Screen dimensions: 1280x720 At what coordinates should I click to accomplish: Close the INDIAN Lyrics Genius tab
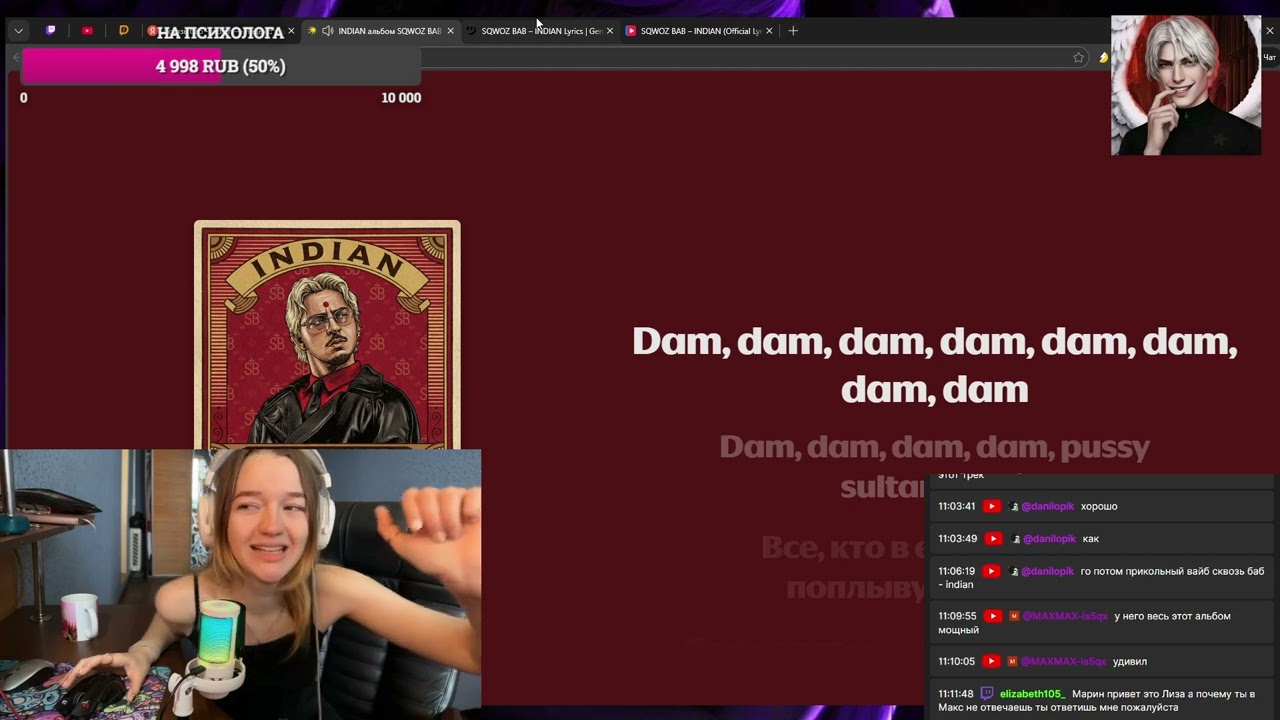[x=610, y=31]
